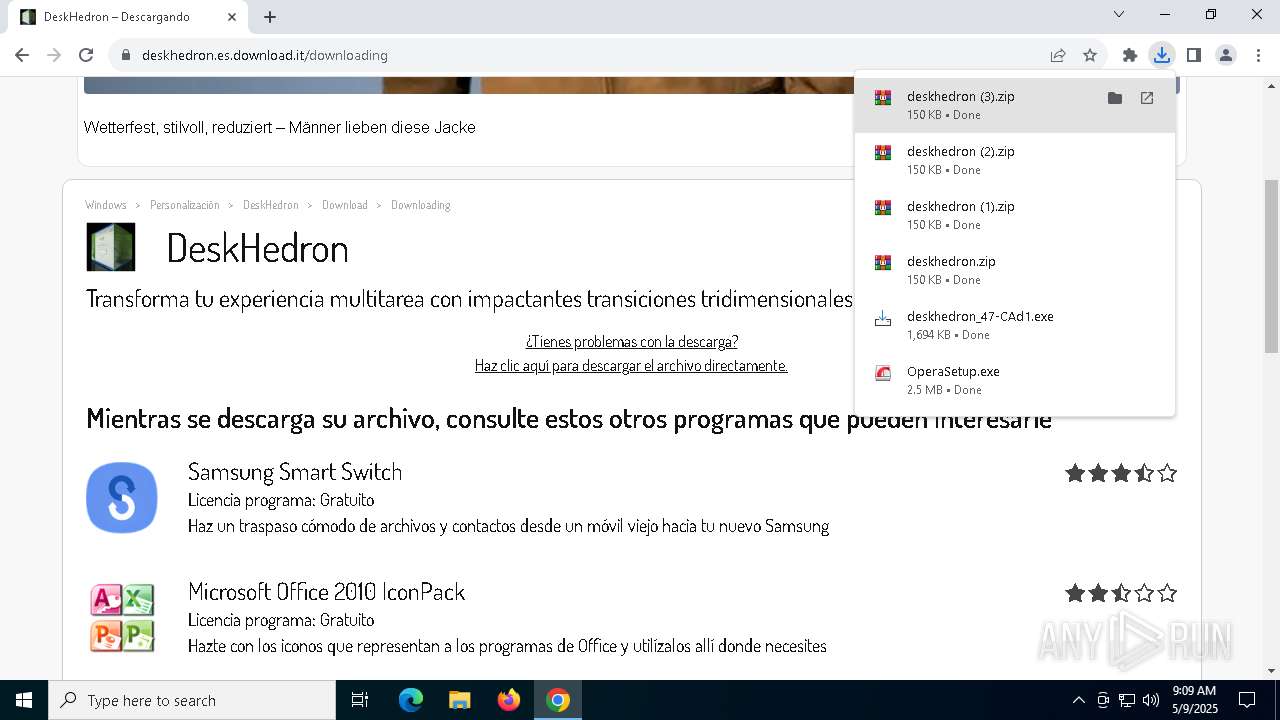Open the Microsoft Office 2010 IconPack title
Image resolution: width=1280 pixels, height=720 pixels.
tap(327, 592)
